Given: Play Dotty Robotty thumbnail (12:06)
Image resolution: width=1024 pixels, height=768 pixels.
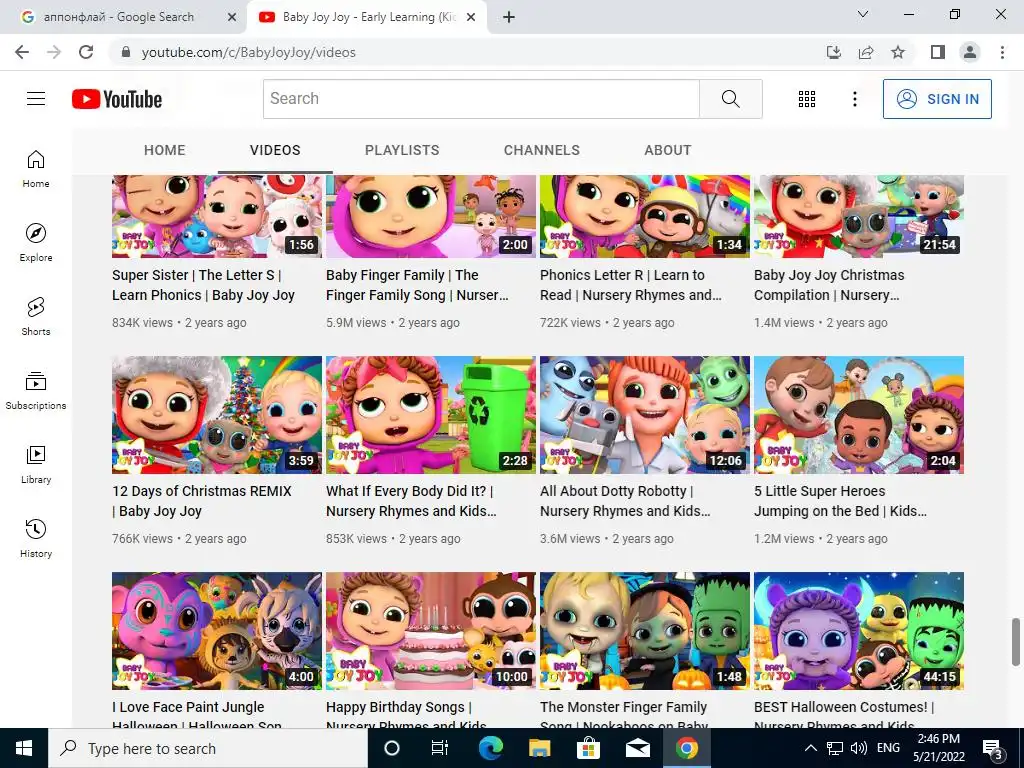Looking at the screenshot, I should click(x=645, y=415).
